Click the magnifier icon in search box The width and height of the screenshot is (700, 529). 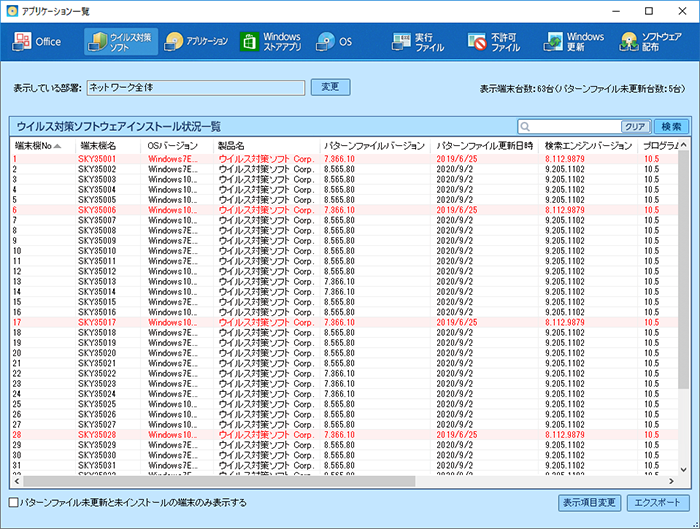pyautogui.click(x=525, y=127)
